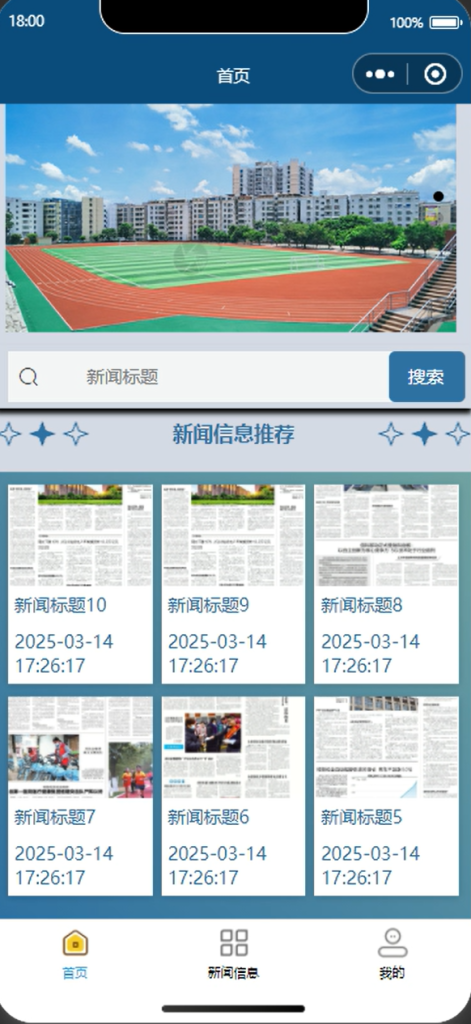
Task: Open the 新闻标题9 title link
Action: pos(208,605)
